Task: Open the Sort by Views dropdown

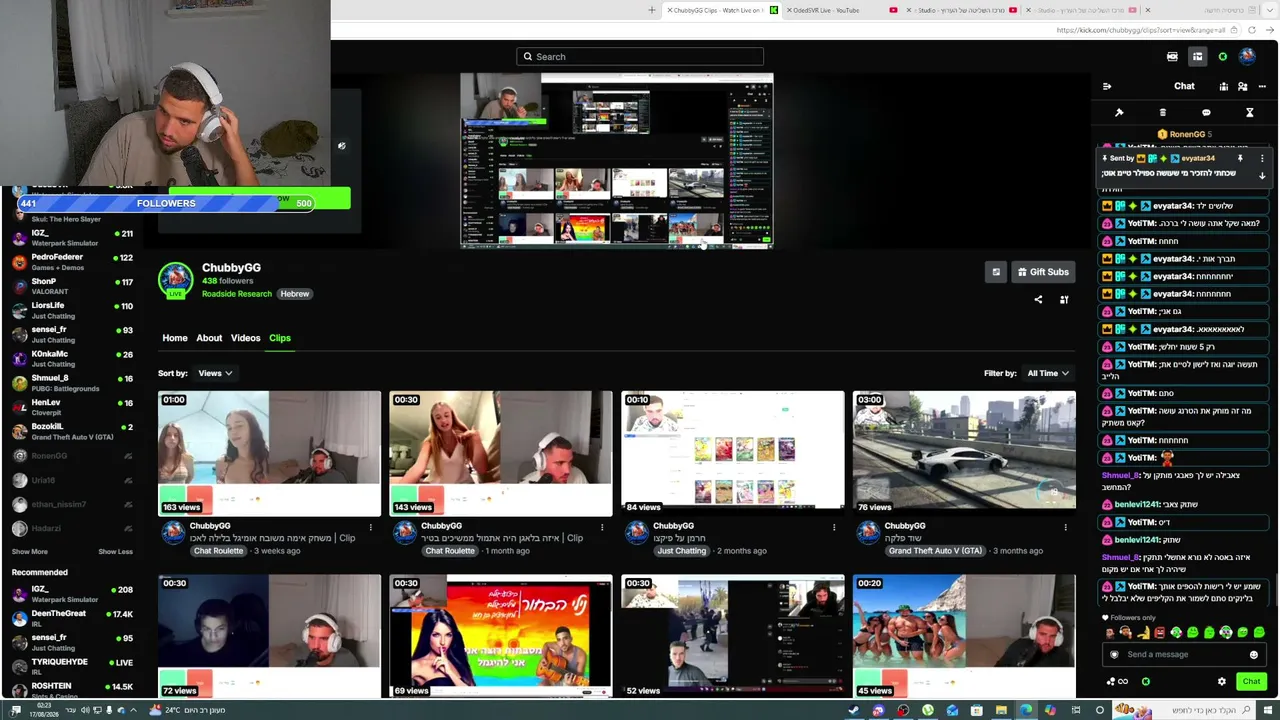Action: click(x=215, y=373)
